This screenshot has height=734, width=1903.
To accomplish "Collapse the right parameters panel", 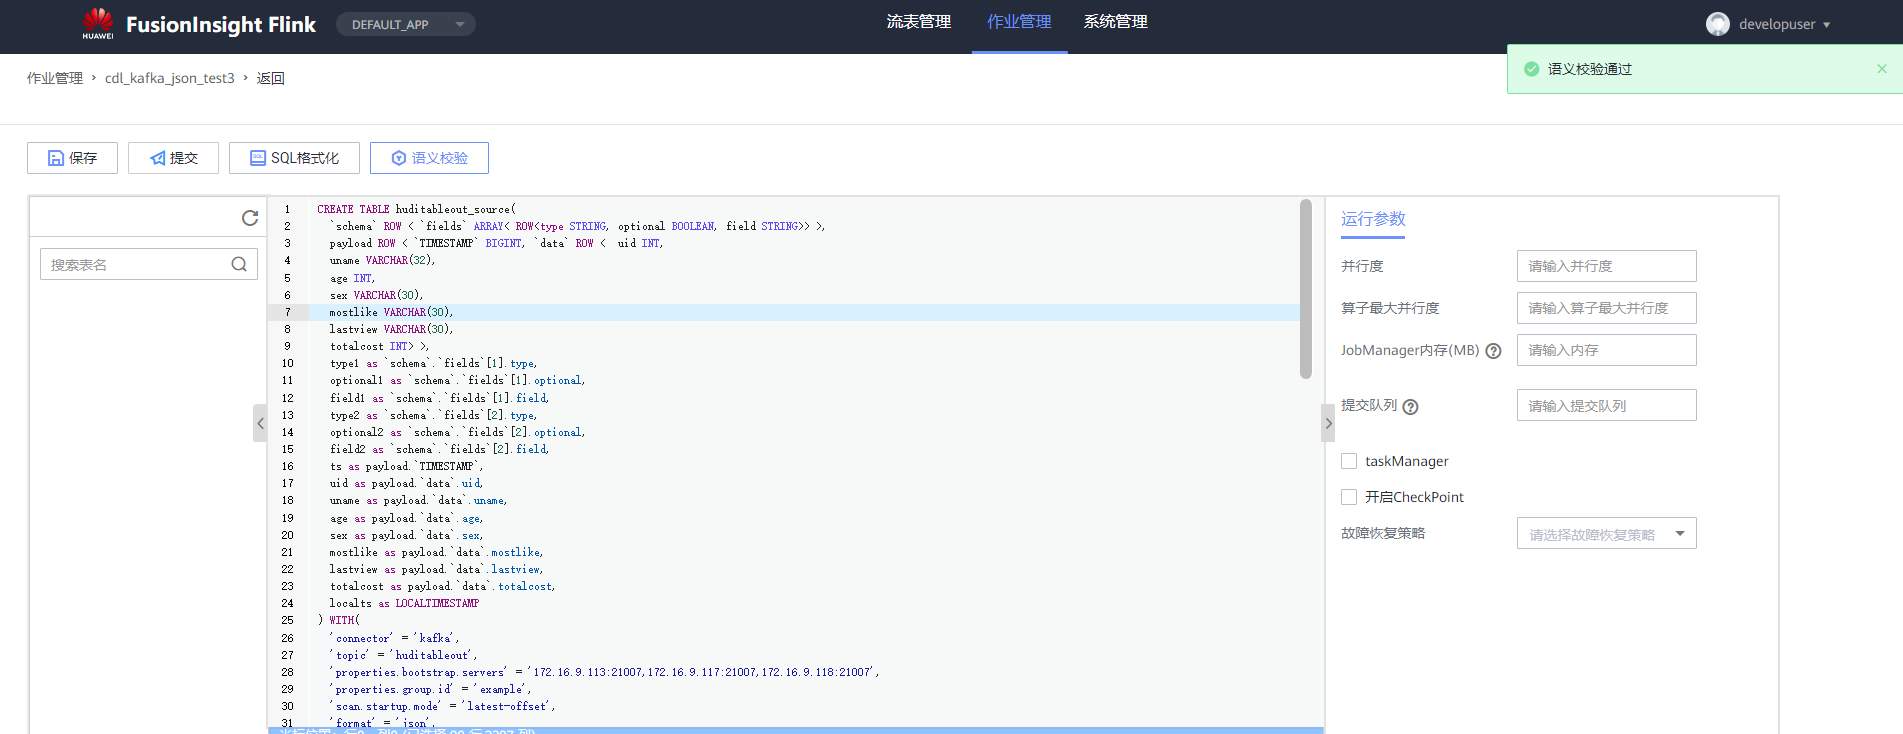I will [1328, 423].
